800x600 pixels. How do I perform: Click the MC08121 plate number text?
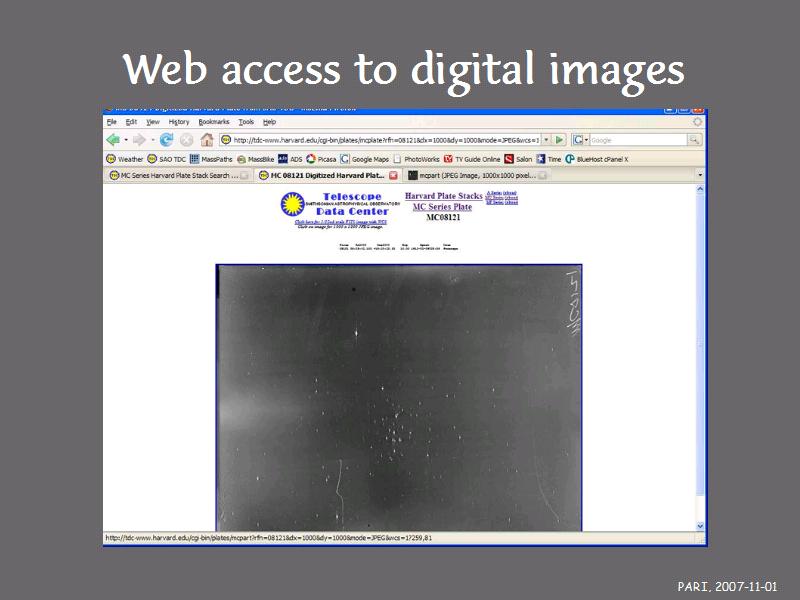443,217
